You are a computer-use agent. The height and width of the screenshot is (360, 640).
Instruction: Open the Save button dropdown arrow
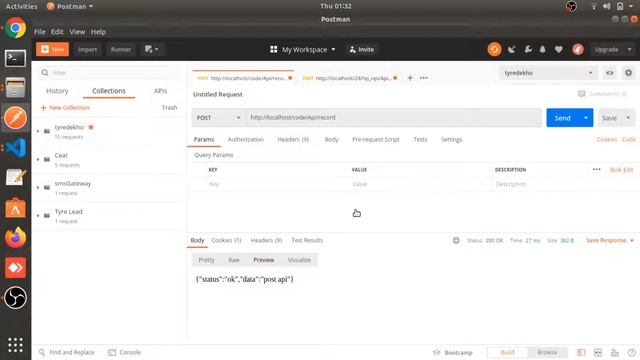tap(628, 118)
